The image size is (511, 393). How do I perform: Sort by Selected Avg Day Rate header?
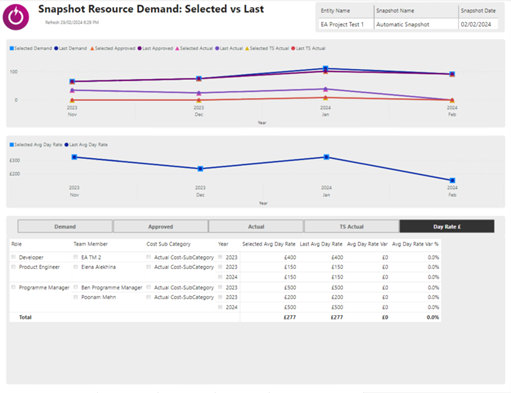click(x=269, y=244)
